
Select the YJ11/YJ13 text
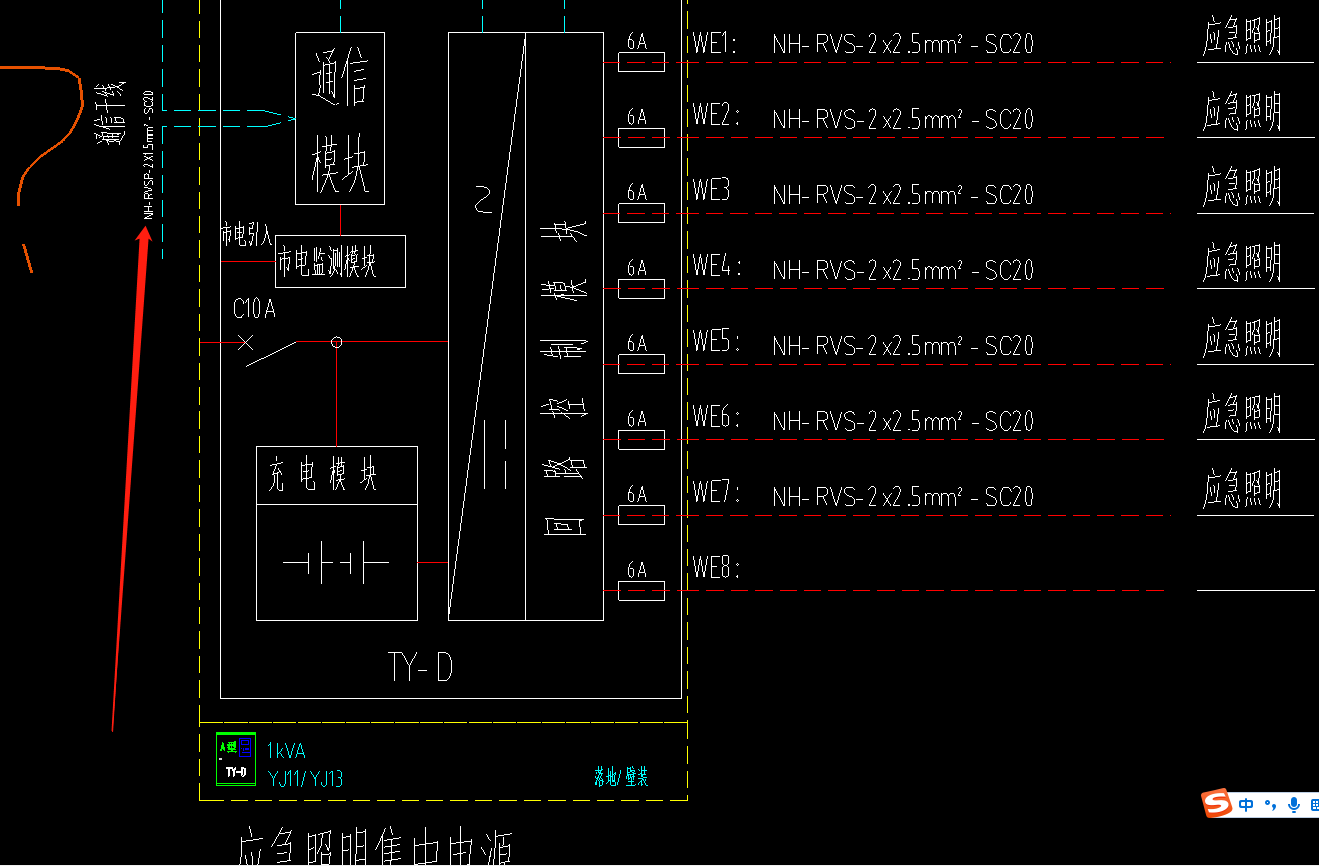(x=305, y=778)
